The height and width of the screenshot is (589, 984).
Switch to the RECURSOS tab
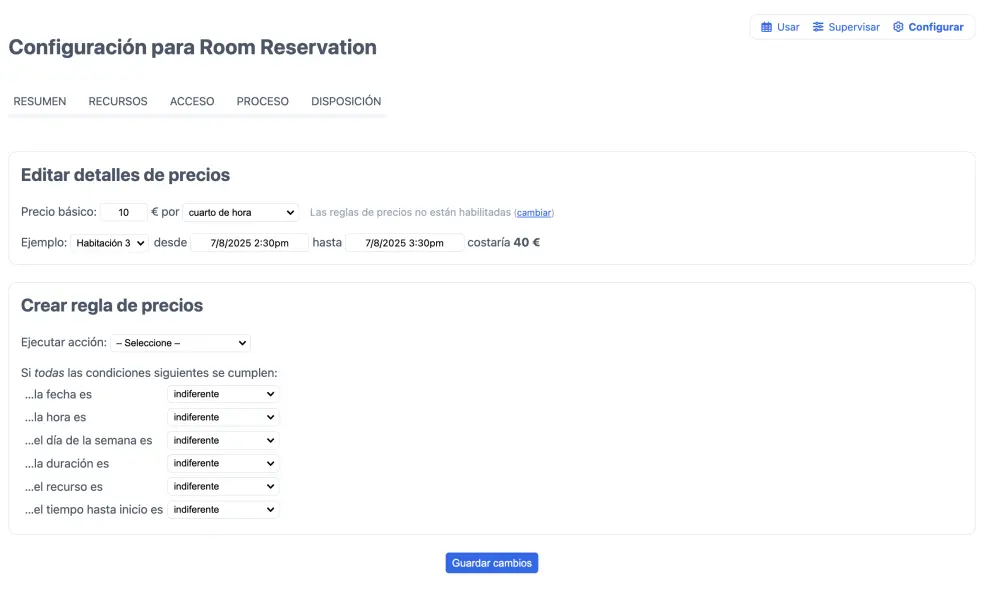coord(118,101)
